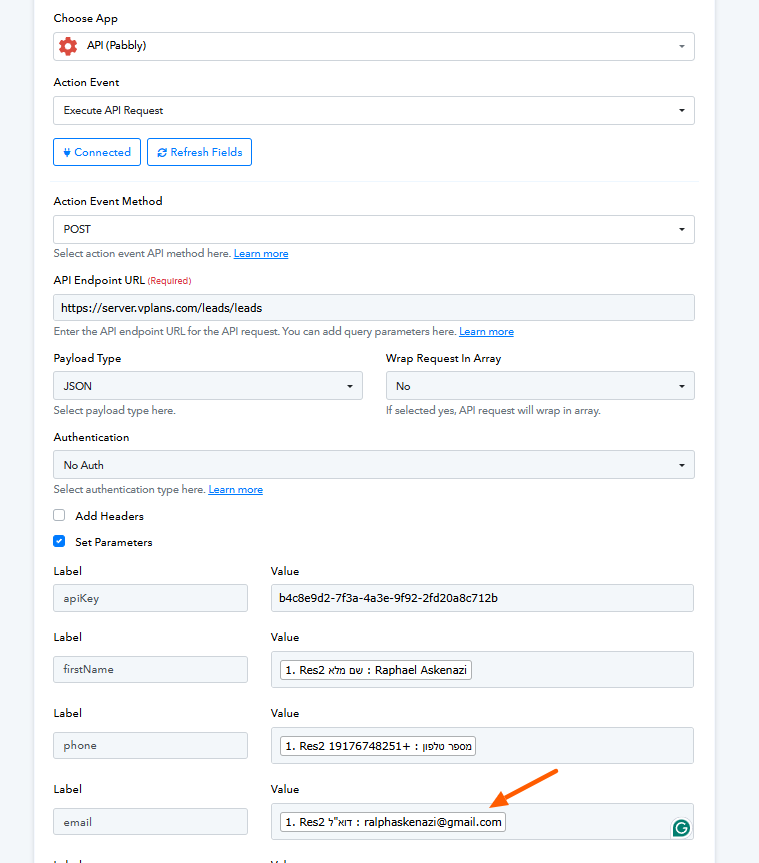Screen dimensions: 759x863
Task: Click the apiKey value field
Action: (482, 598)
